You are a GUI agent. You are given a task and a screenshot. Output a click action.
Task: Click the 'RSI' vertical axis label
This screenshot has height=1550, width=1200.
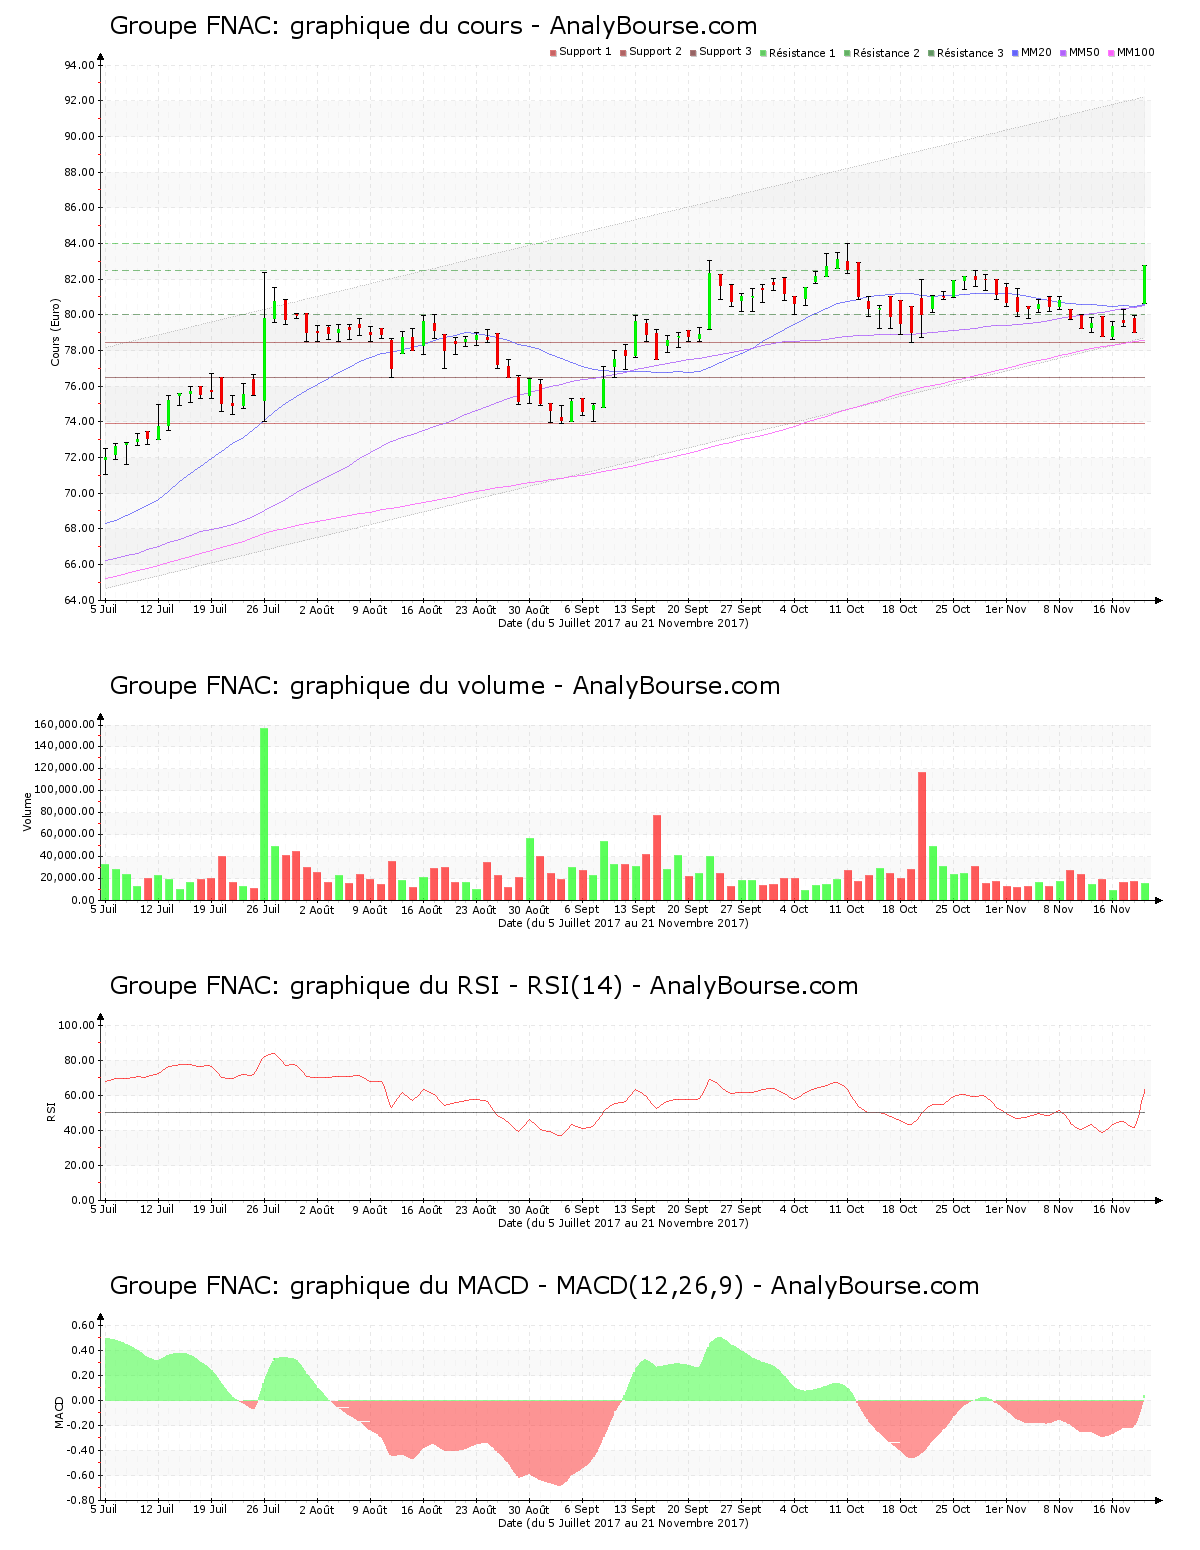coord(50,1112)
